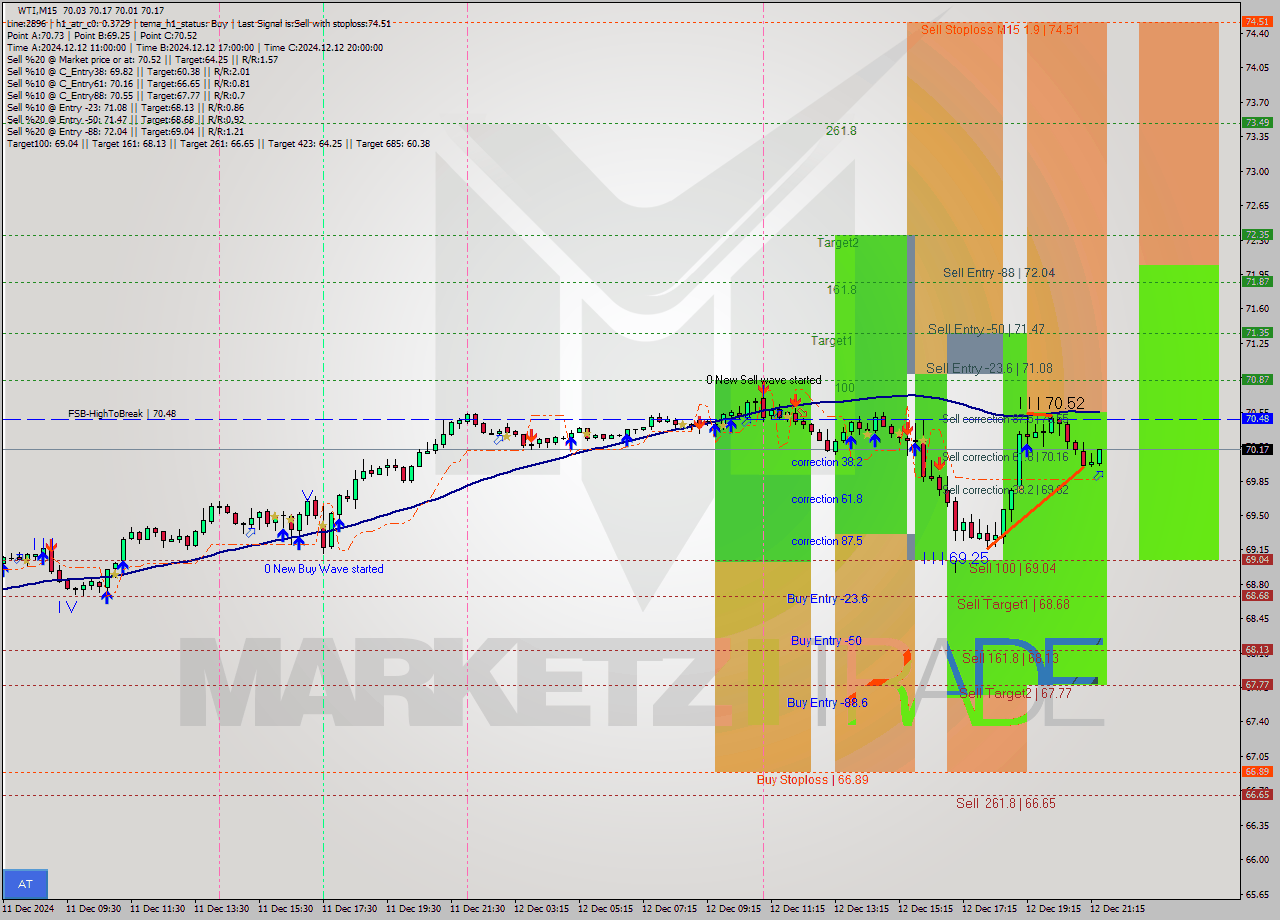Screen dimensions: 1280x920
Task: Click the current price tag 70.17
Action: tap(1257, 449)
